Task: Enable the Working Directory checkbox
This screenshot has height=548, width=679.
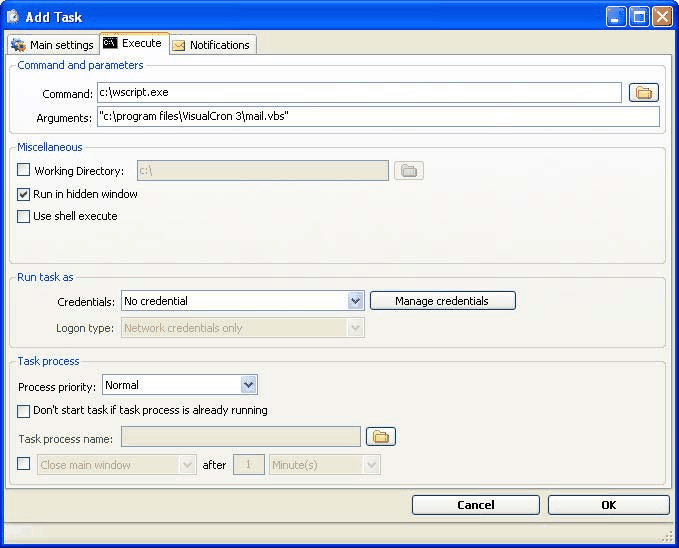Action: pos(24,171)
